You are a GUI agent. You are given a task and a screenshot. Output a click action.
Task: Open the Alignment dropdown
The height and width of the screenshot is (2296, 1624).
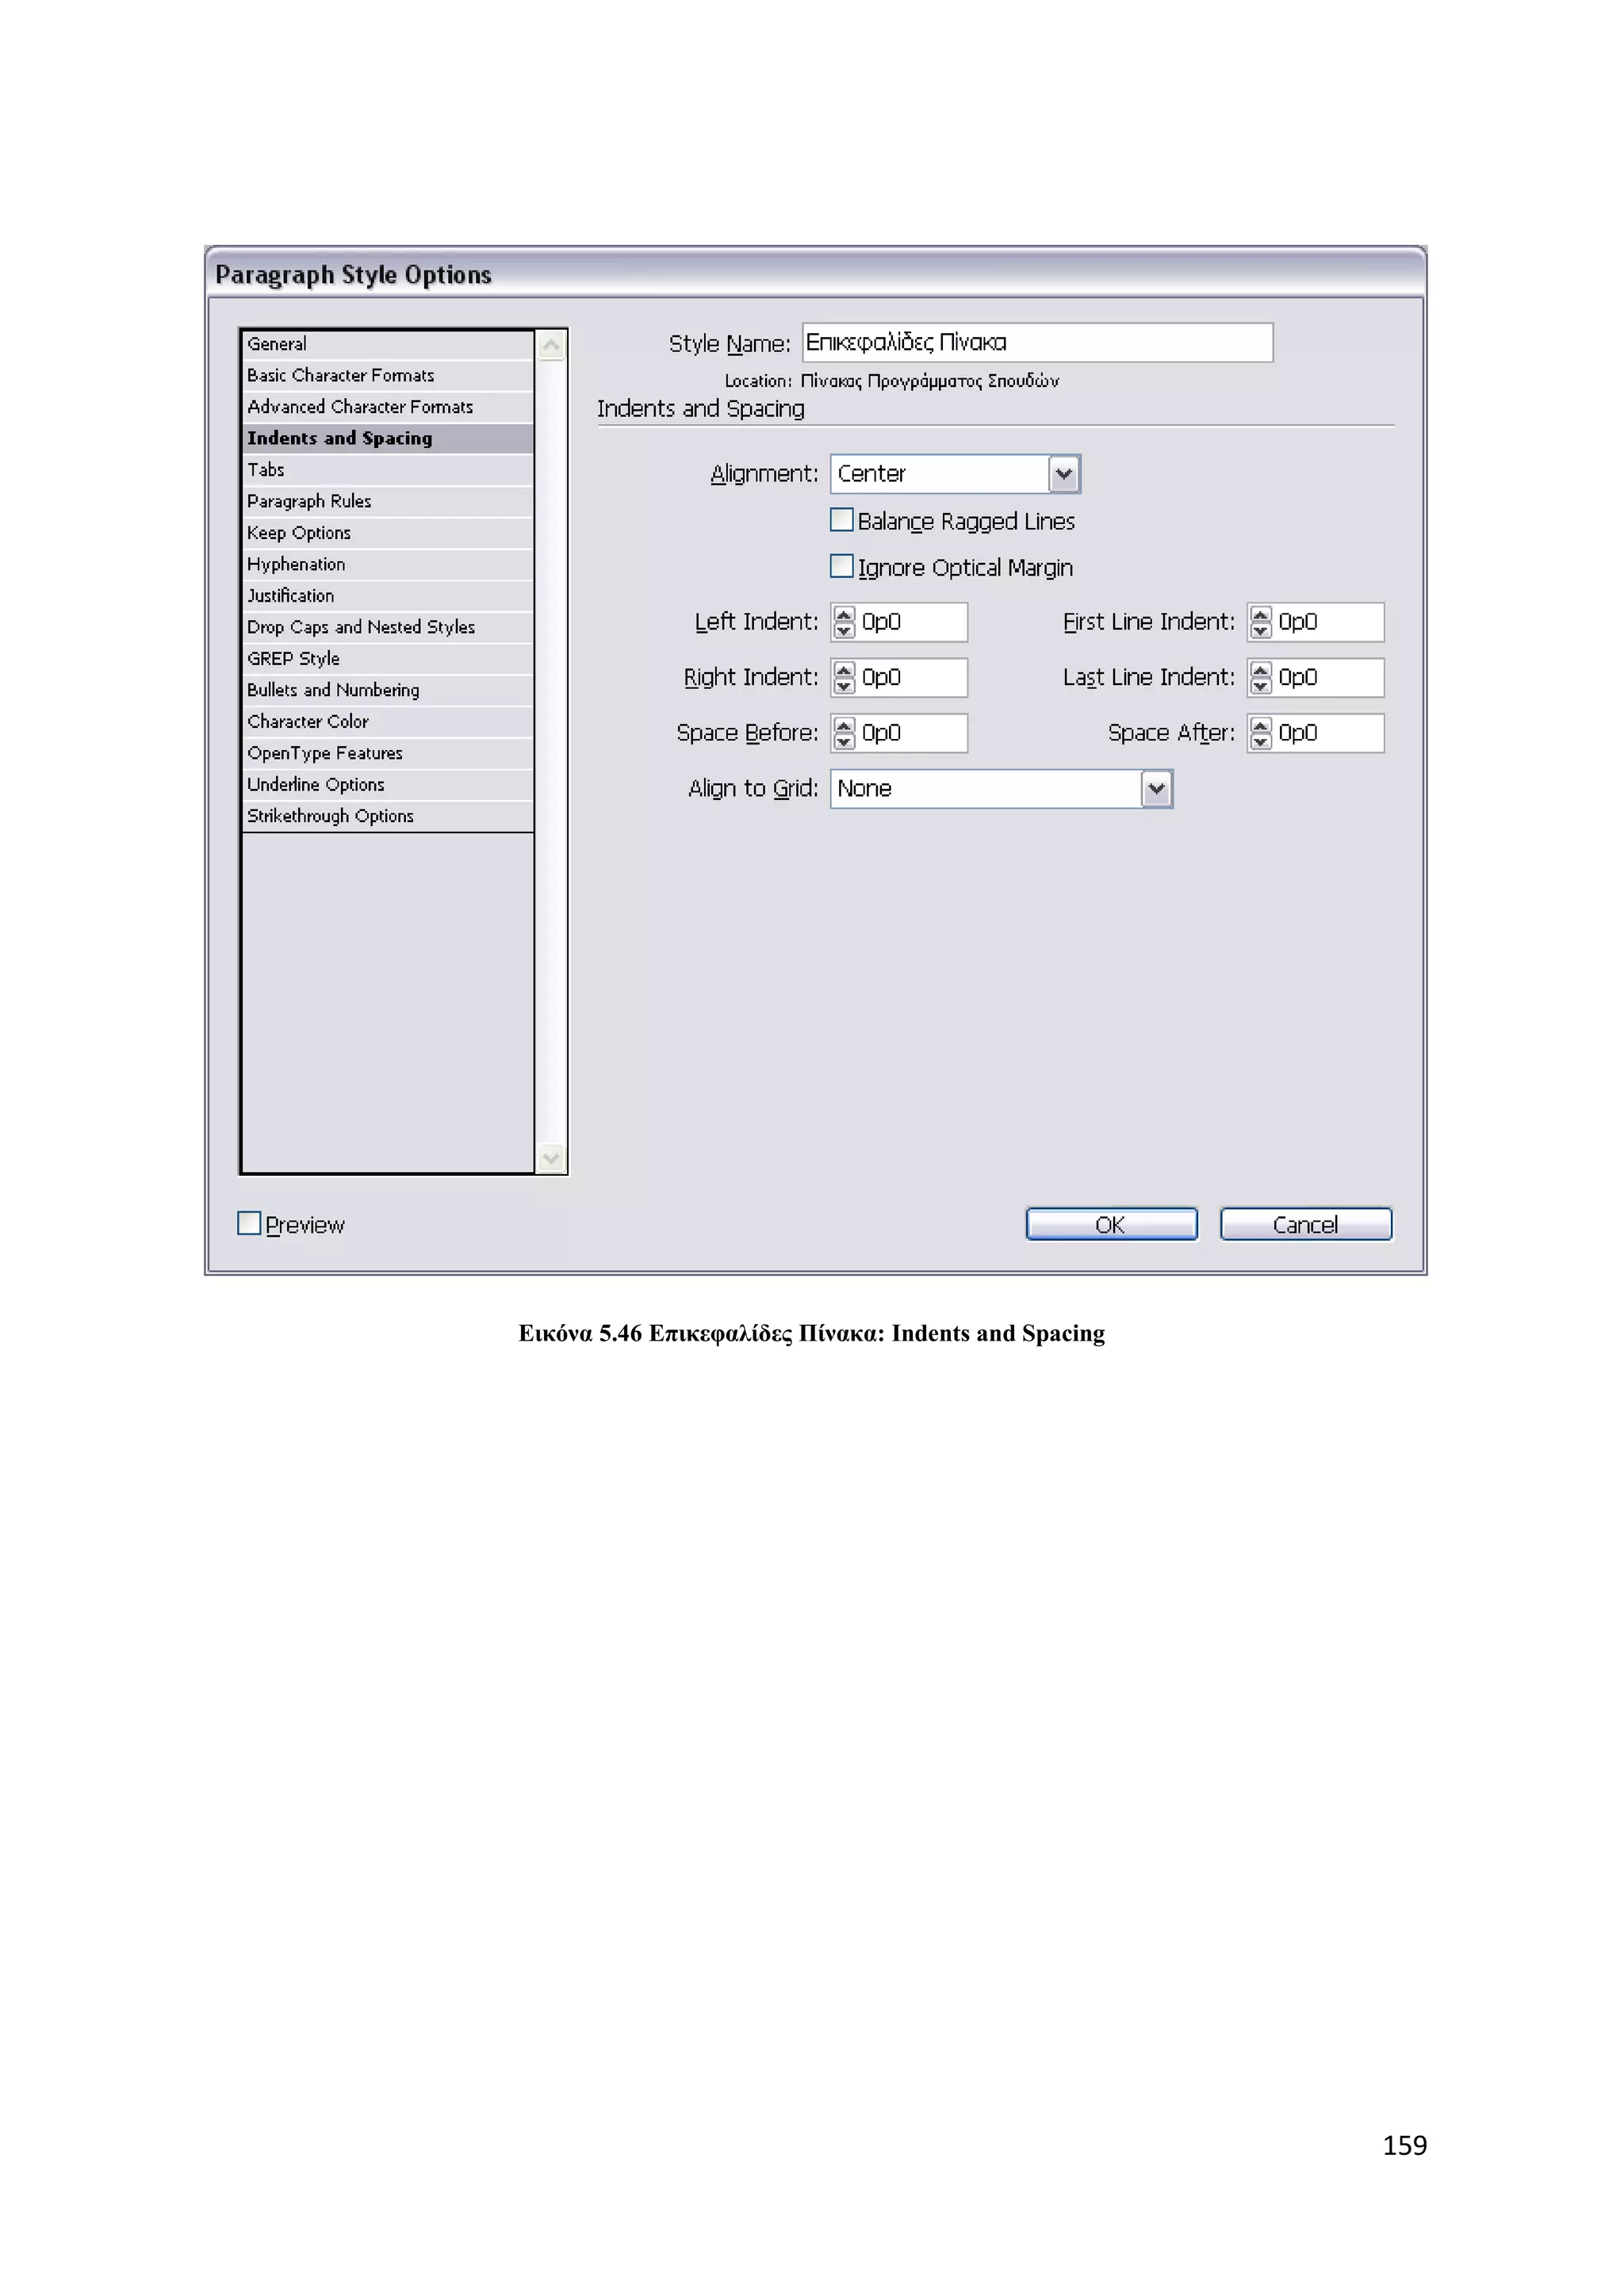(x=1064, y=474)
